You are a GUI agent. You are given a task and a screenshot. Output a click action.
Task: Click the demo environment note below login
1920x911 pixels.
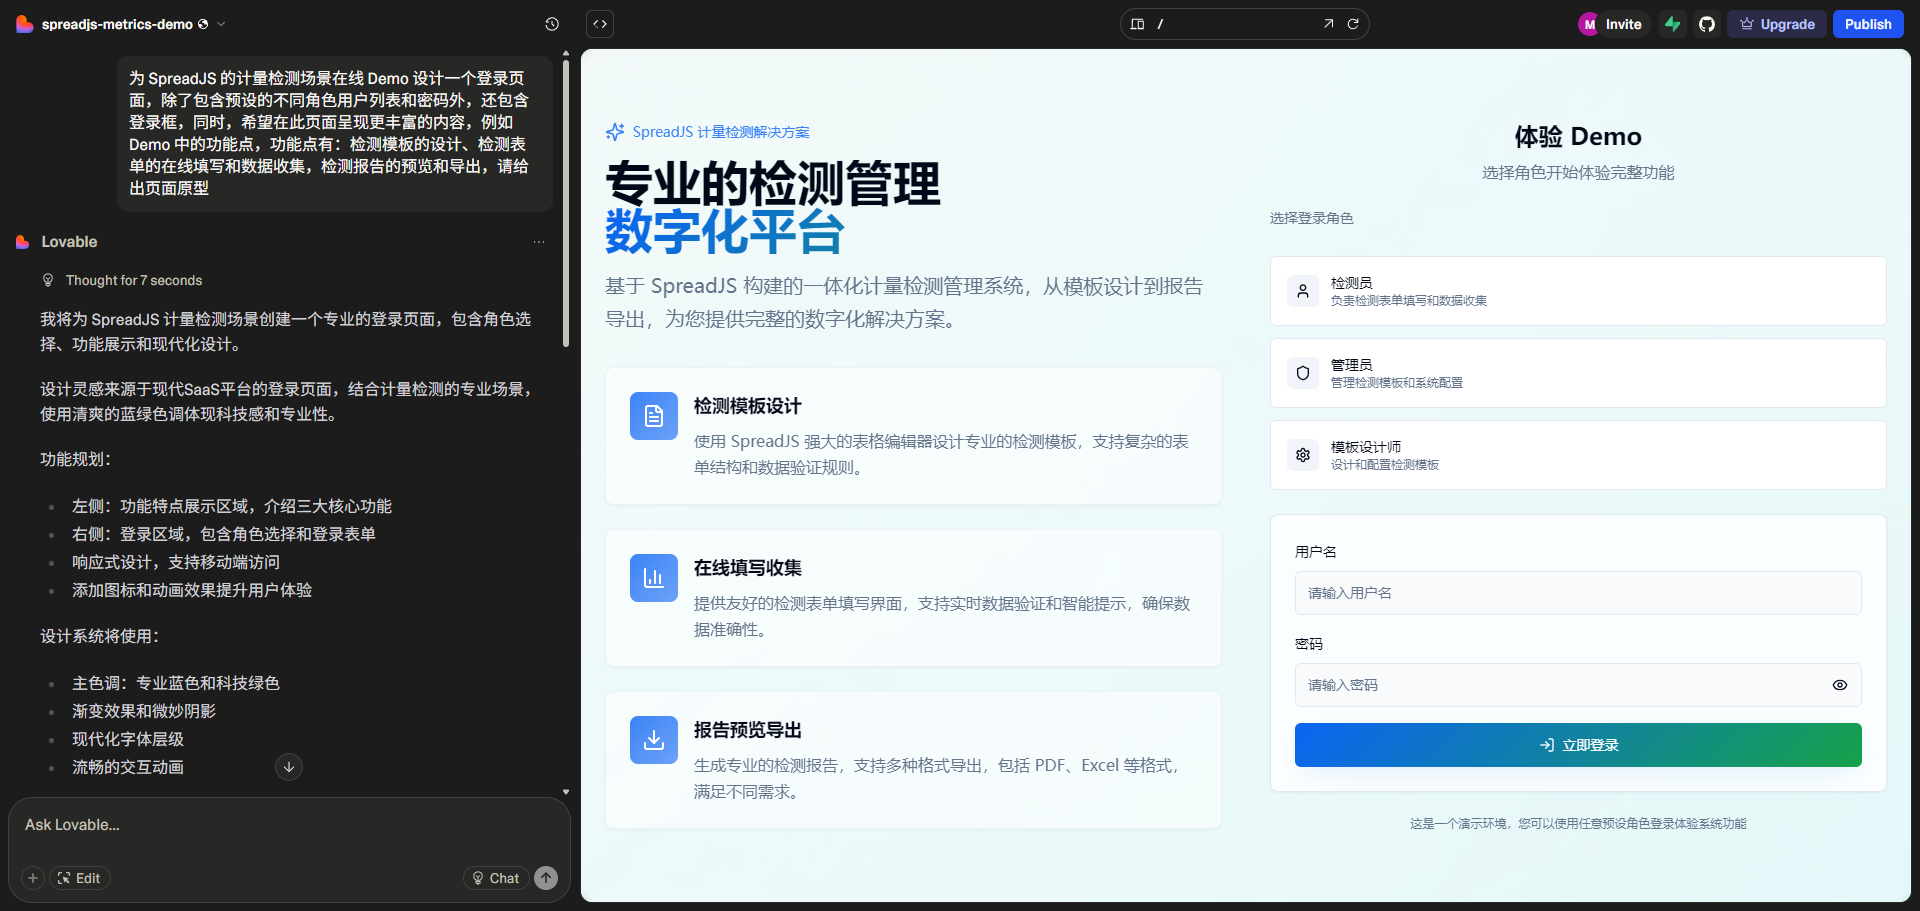[1578, 824]
